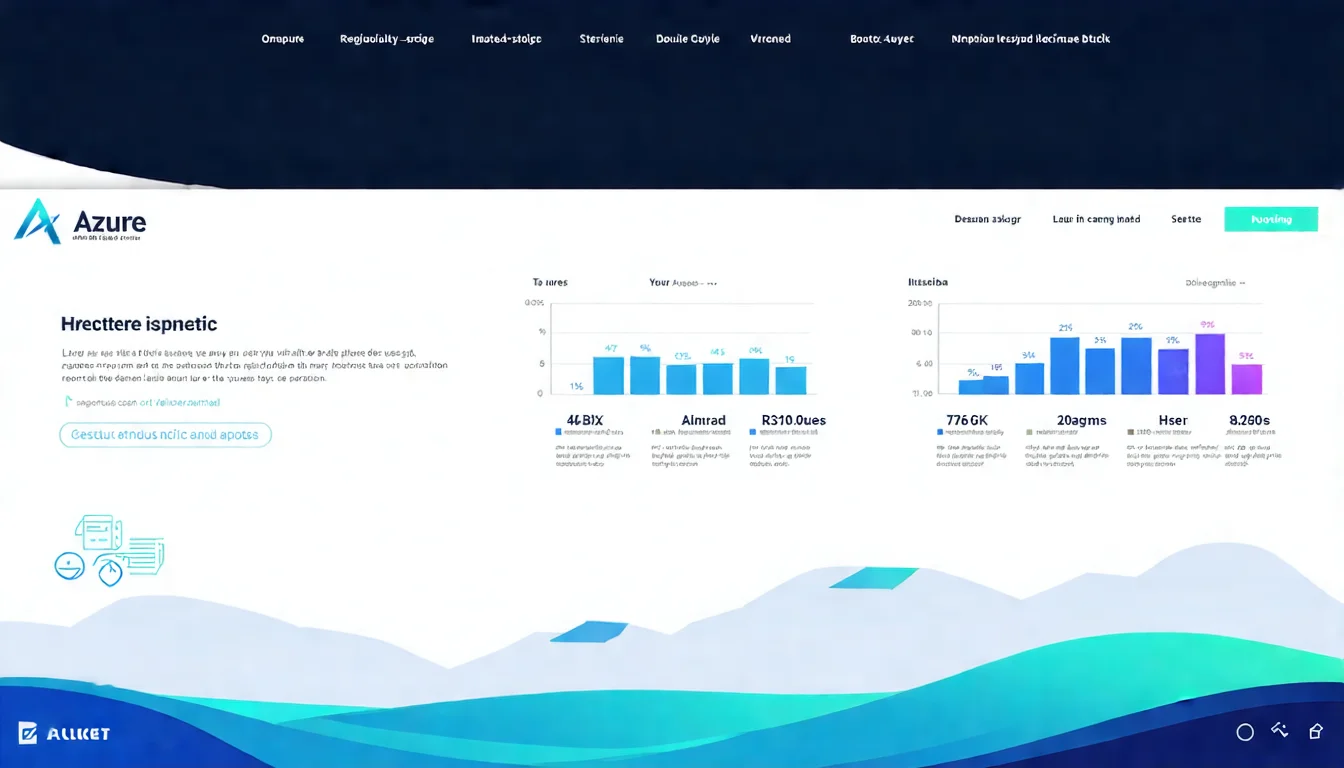The image size is (1344, 768).
Task: Click the circle icon in bottom-right corner
Action: pos(1245,732)
